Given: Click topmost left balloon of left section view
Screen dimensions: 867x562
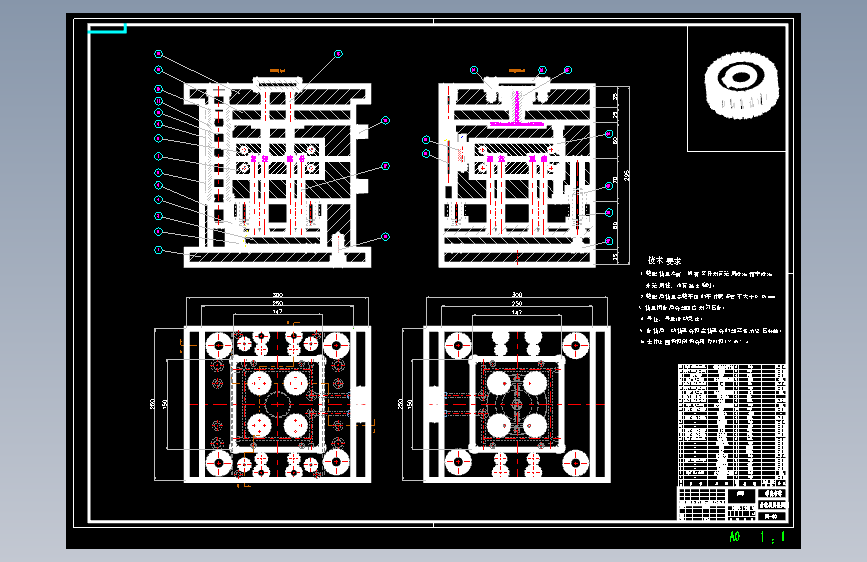Looking at the screenshot, I should click(159, 54).
